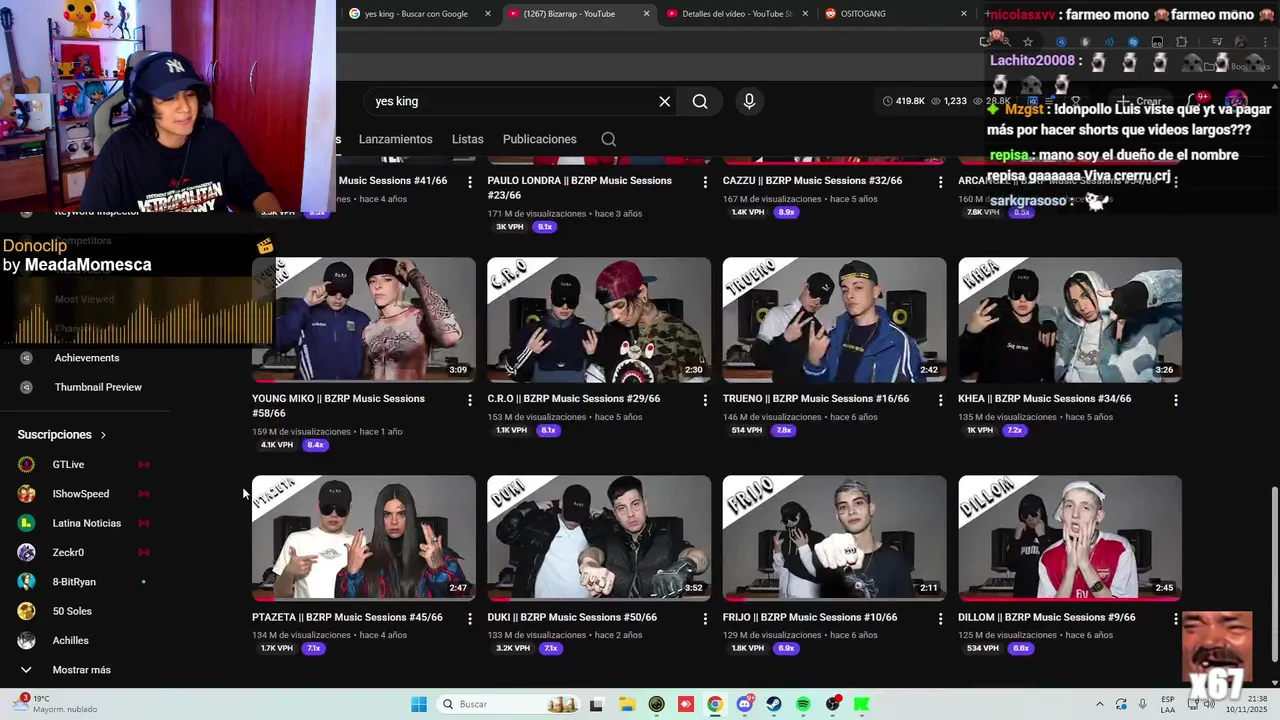Viewport: 1280px width, 720px height.
Task: Open options menu for YOUNG MIKO video
Action: click(470, 400)
